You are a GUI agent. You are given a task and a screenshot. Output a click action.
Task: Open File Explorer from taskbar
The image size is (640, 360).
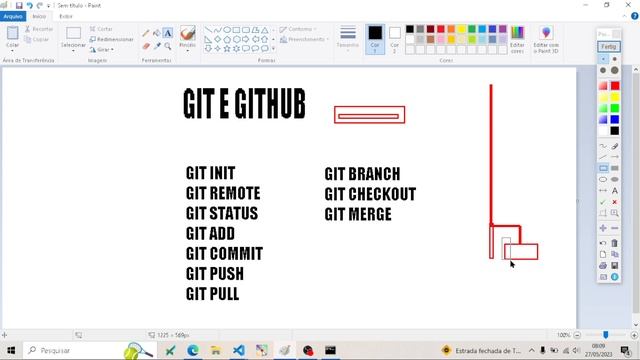(x=216, y=350)
